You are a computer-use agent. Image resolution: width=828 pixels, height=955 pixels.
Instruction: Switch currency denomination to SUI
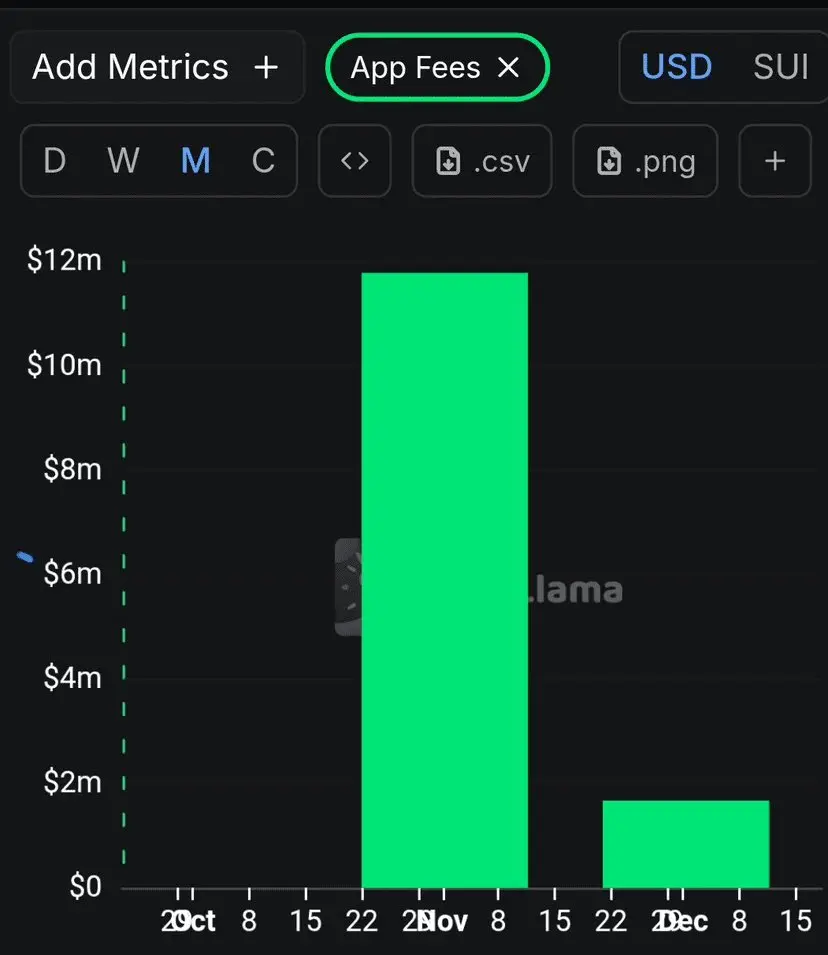(780, 67)
